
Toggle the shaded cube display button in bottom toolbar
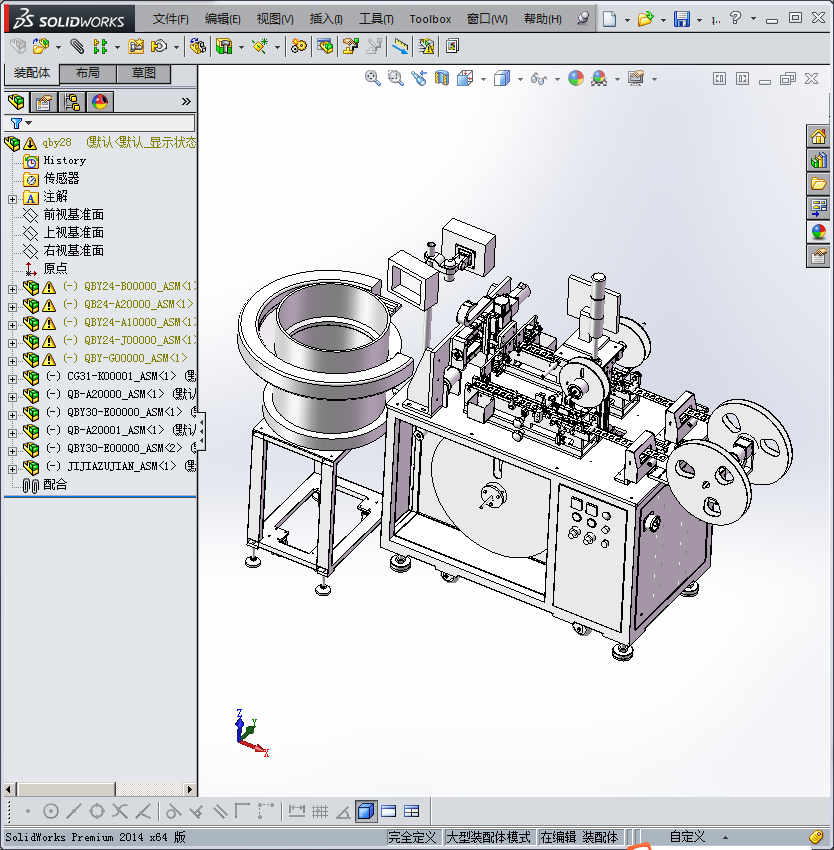[365, 811]
